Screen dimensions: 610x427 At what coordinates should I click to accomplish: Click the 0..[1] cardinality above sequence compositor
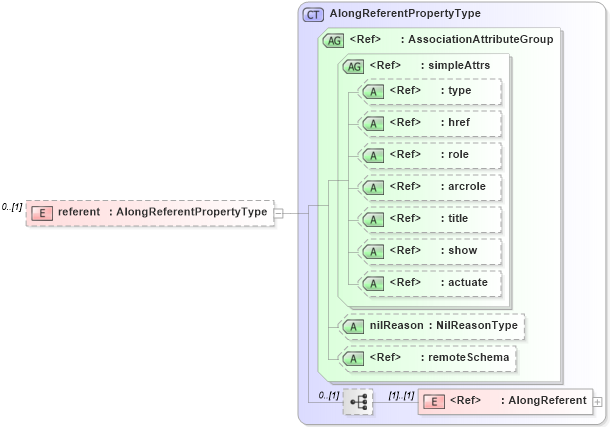[329, 396]
